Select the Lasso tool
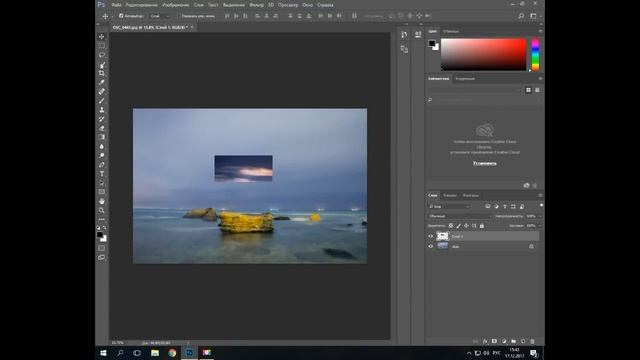Image resolution: width=640 pixels, height=360 pixels. coord(102,55)
